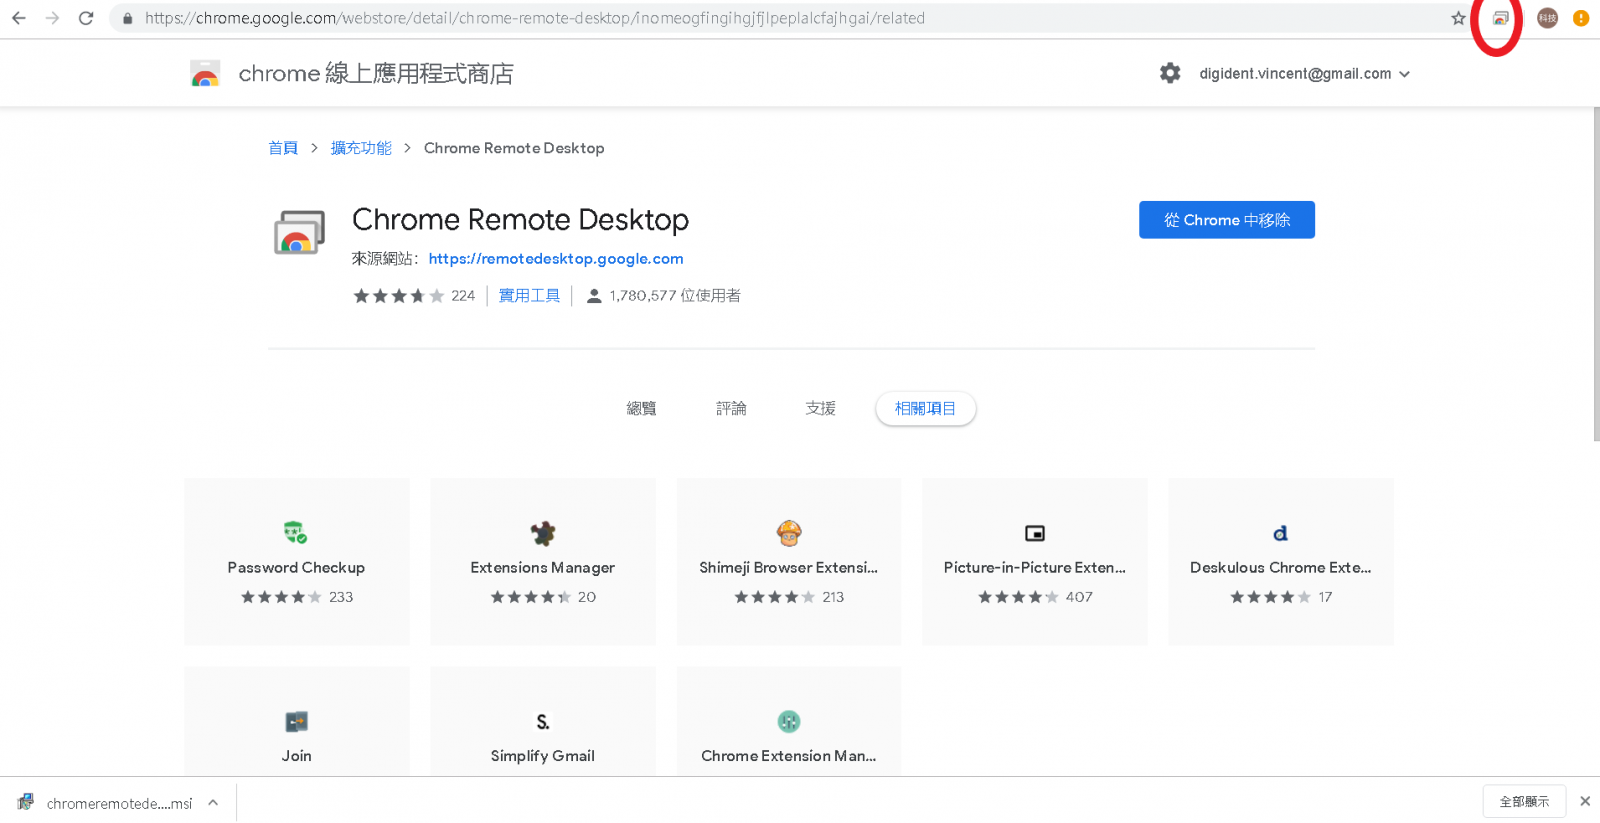Image resolution: width=1600 pixels, height=823 pixels.
Task: Click Shimeji 213 star rating
Action: click(789, 597)
